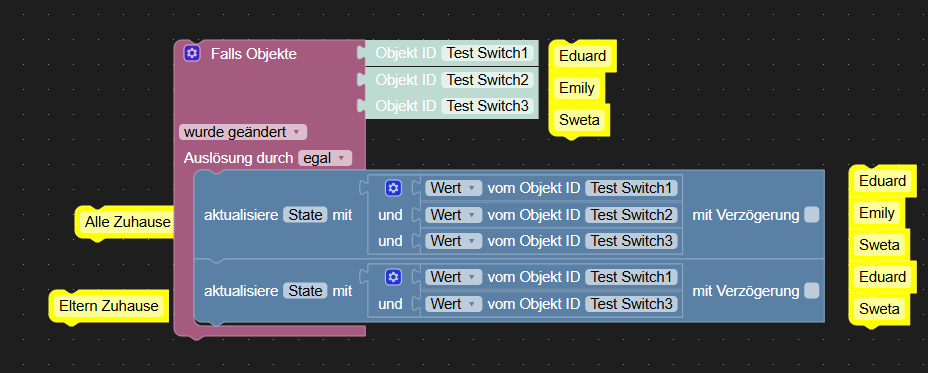Open Wert dropdown beside Test Switch2
The image size is (928, 373).
(454, 215)
